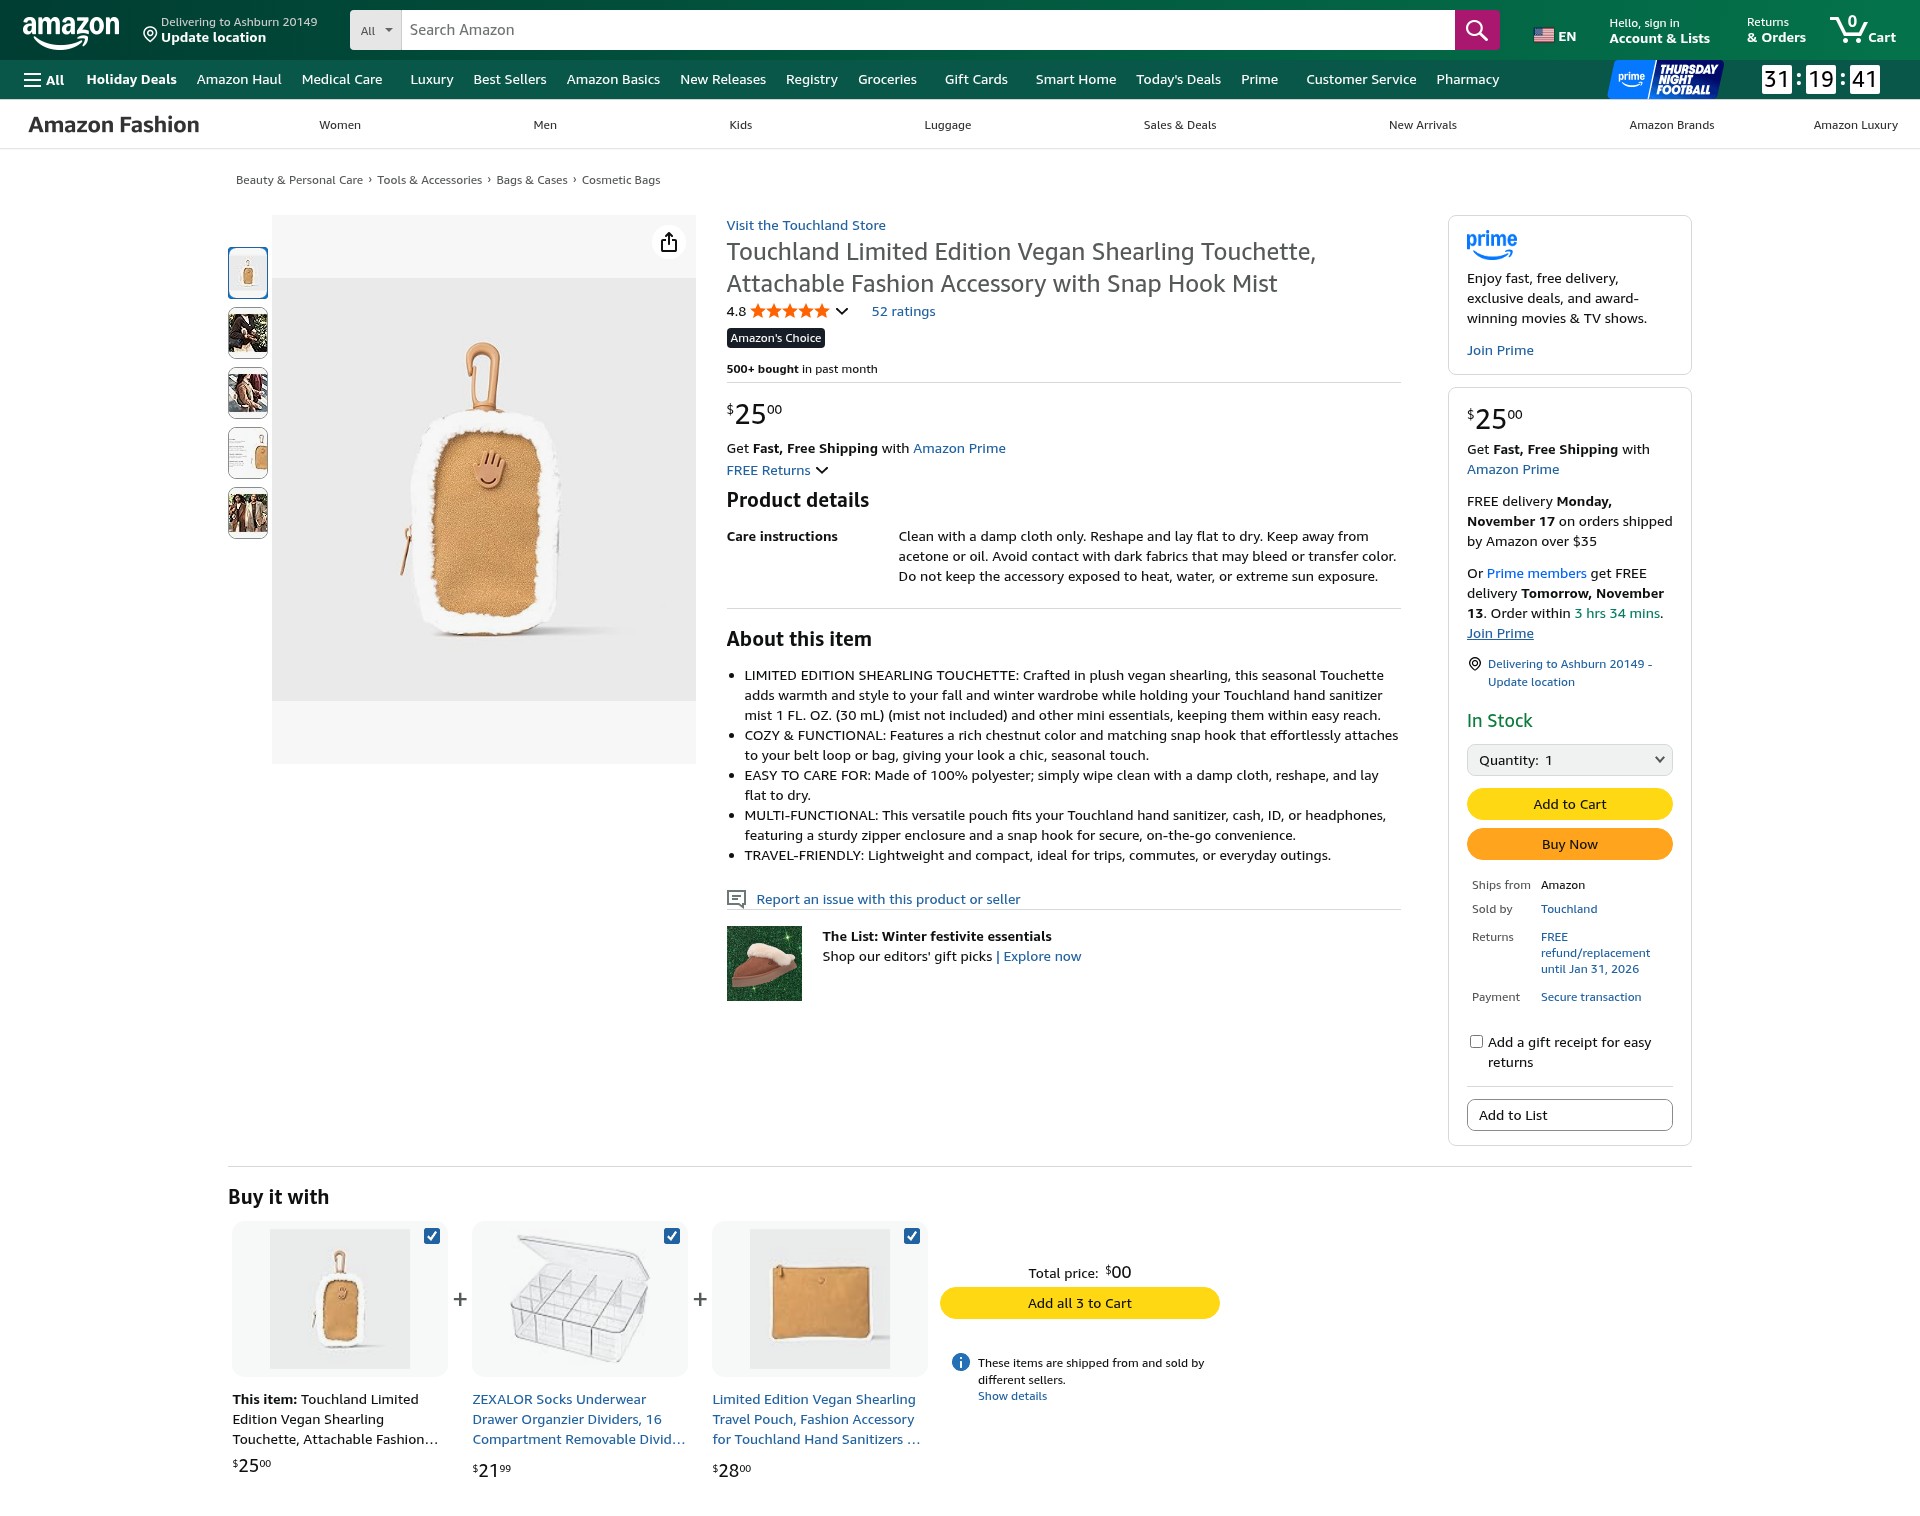
Task: Select the second product thumbnail
Action: [x=248, y=333]
